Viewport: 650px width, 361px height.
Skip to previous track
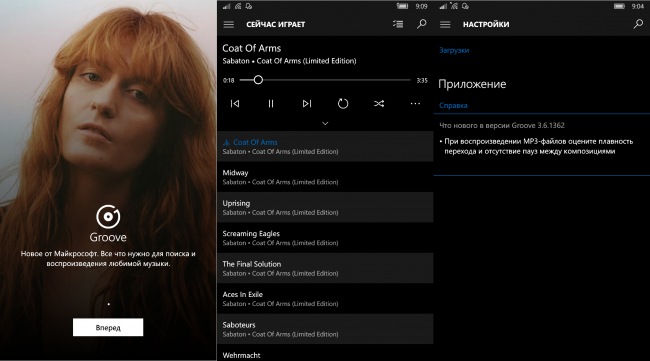click(235, 104)
